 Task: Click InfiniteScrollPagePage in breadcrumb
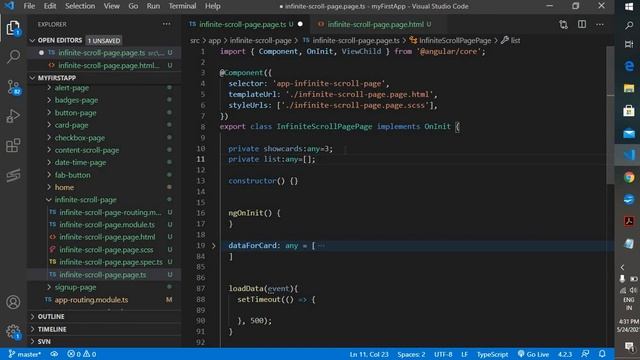tap(455, 40)
